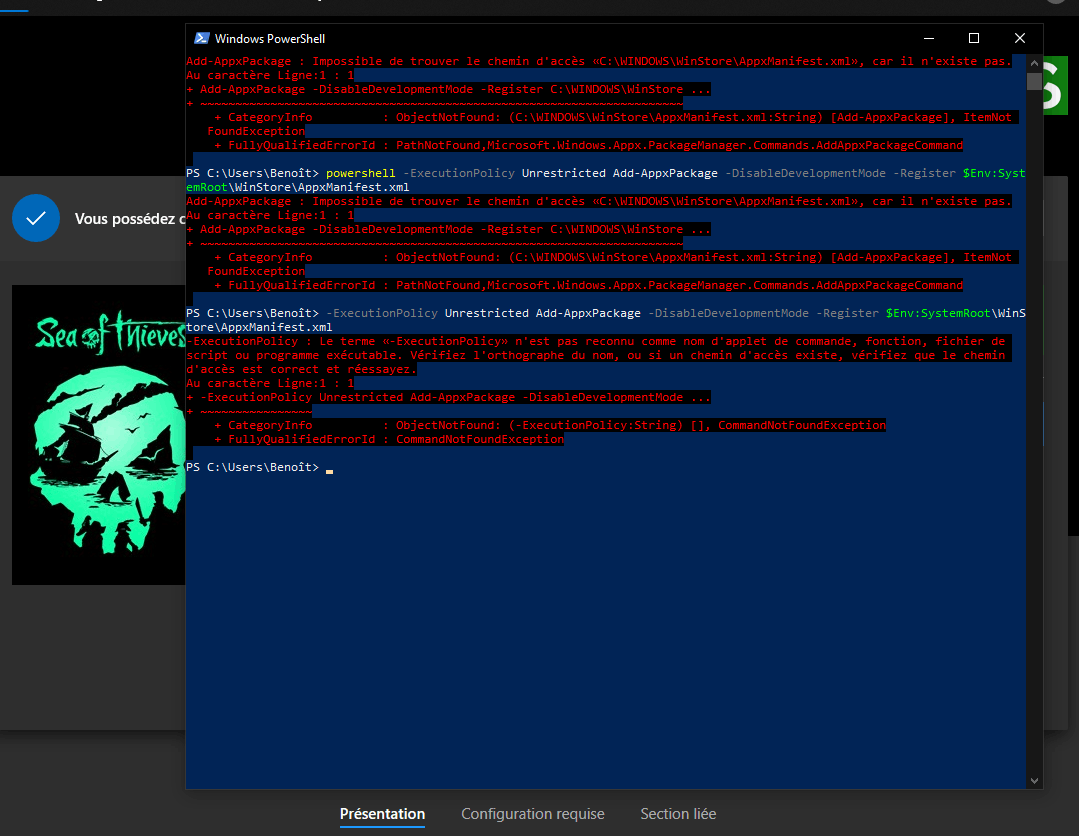Click the green '$Env:SystemRoot' variable text

click(938, 313)
